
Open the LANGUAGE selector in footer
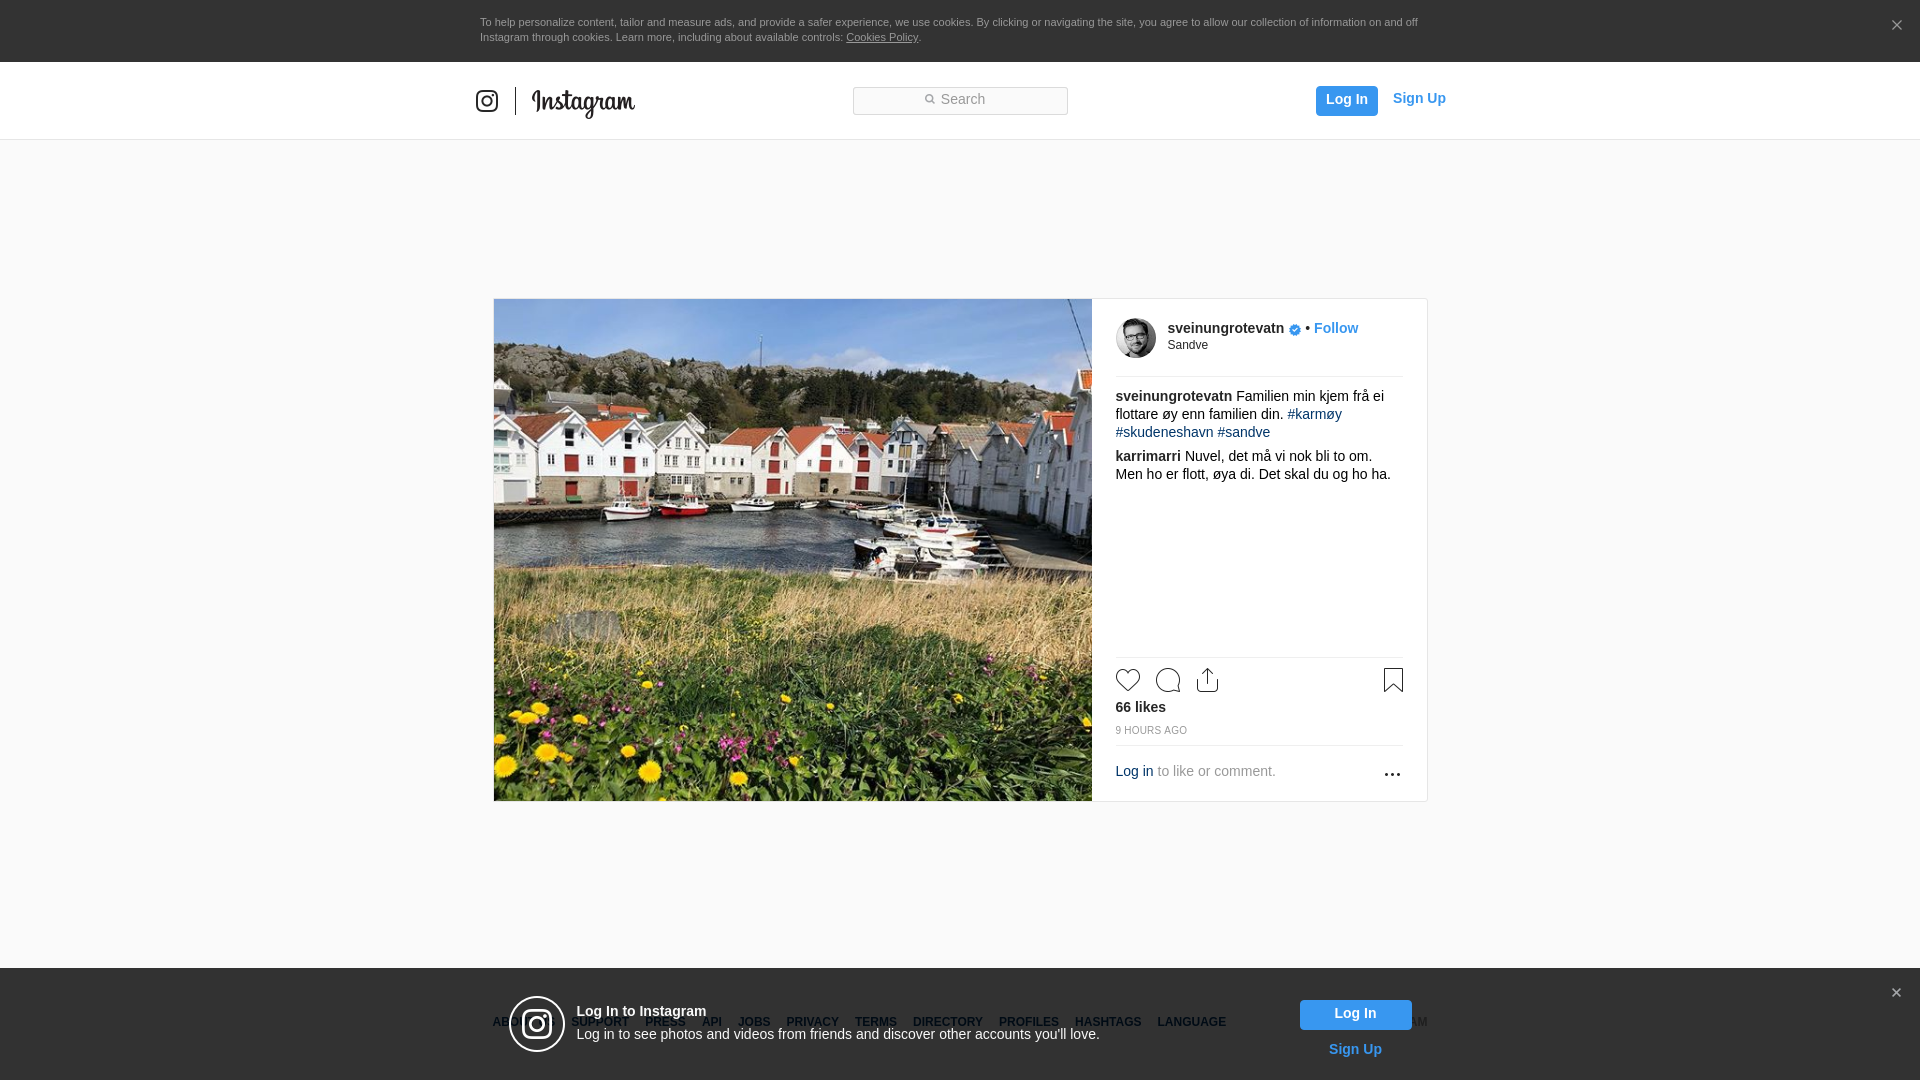[1191, 1022]
